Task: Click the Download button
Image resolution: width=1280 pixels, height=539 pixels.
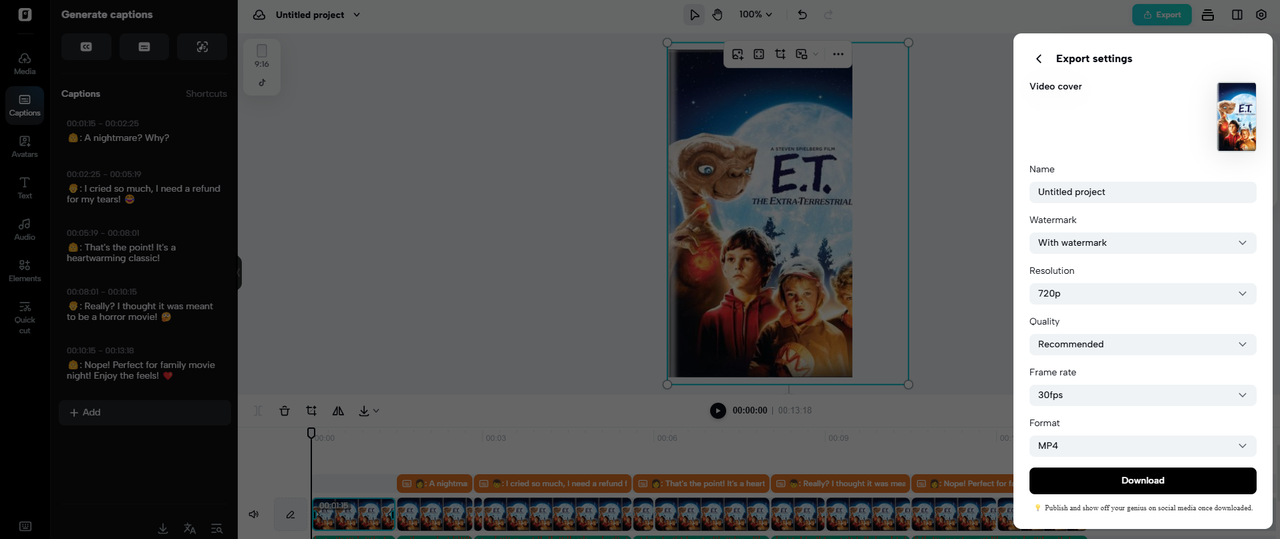Action: pyautogui.click(x=1142, y=480)
